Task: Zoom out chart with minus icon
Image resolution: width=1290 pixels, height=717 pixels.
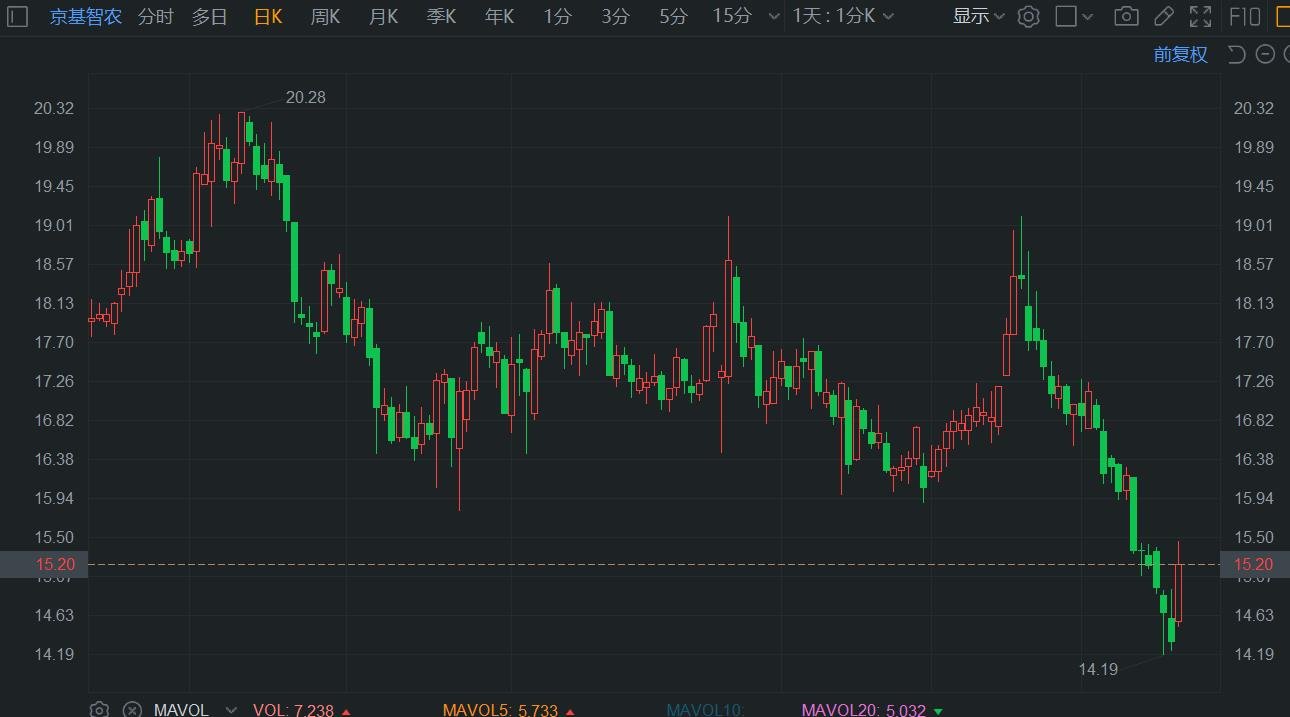Action: point(1265,54)
